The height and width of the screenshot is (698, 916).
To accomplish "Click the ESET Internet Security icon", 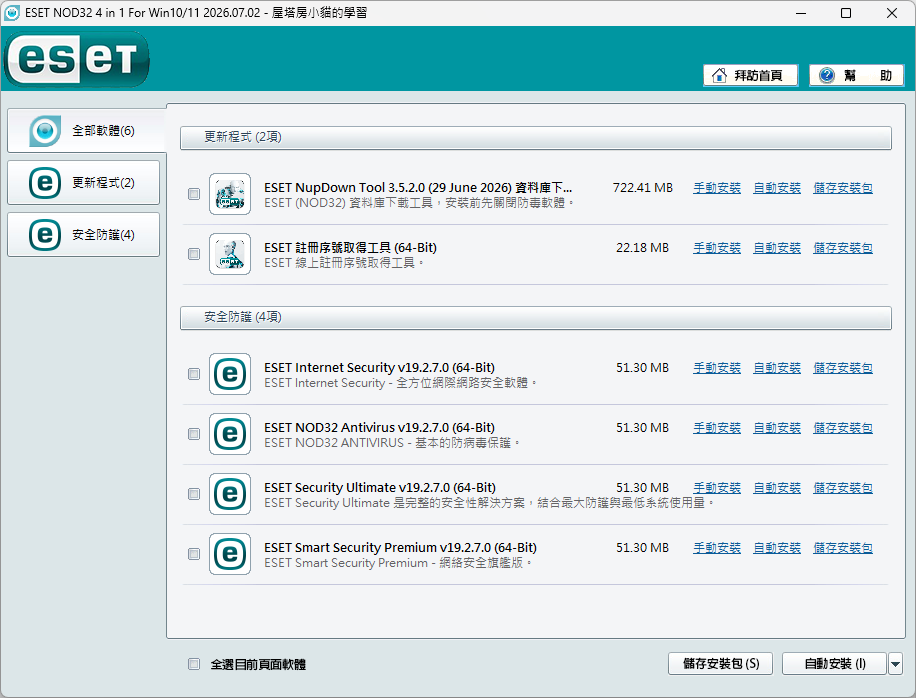I will 230,374.
